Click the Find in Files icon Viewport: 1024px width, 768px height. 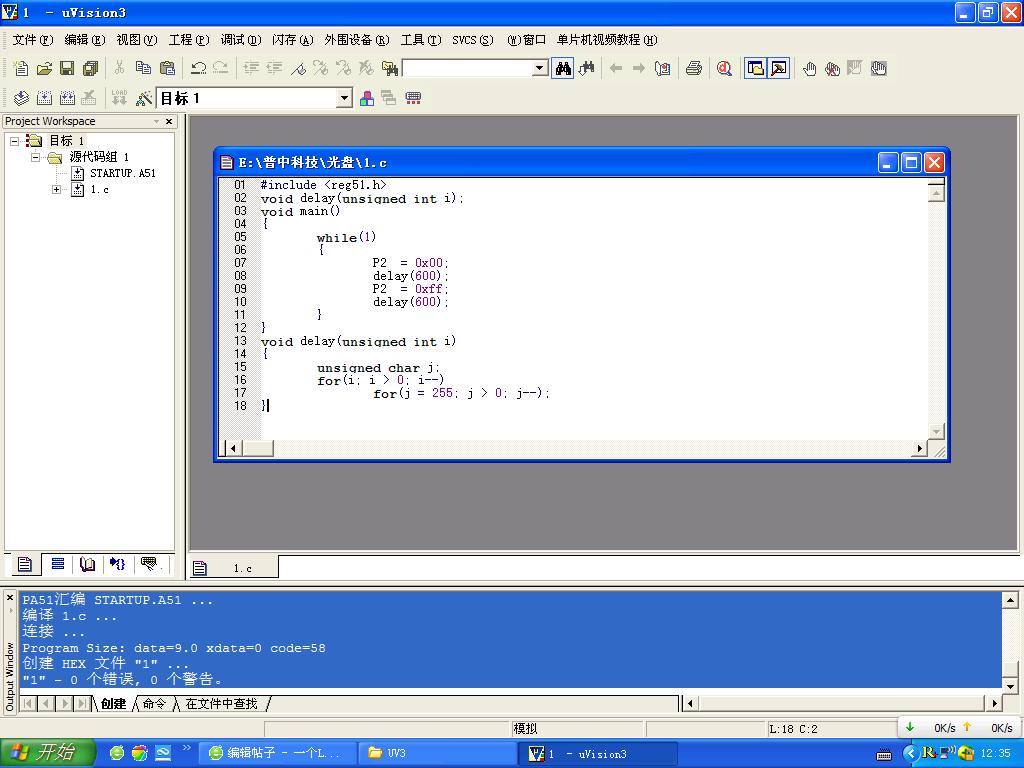click(390, 68)
